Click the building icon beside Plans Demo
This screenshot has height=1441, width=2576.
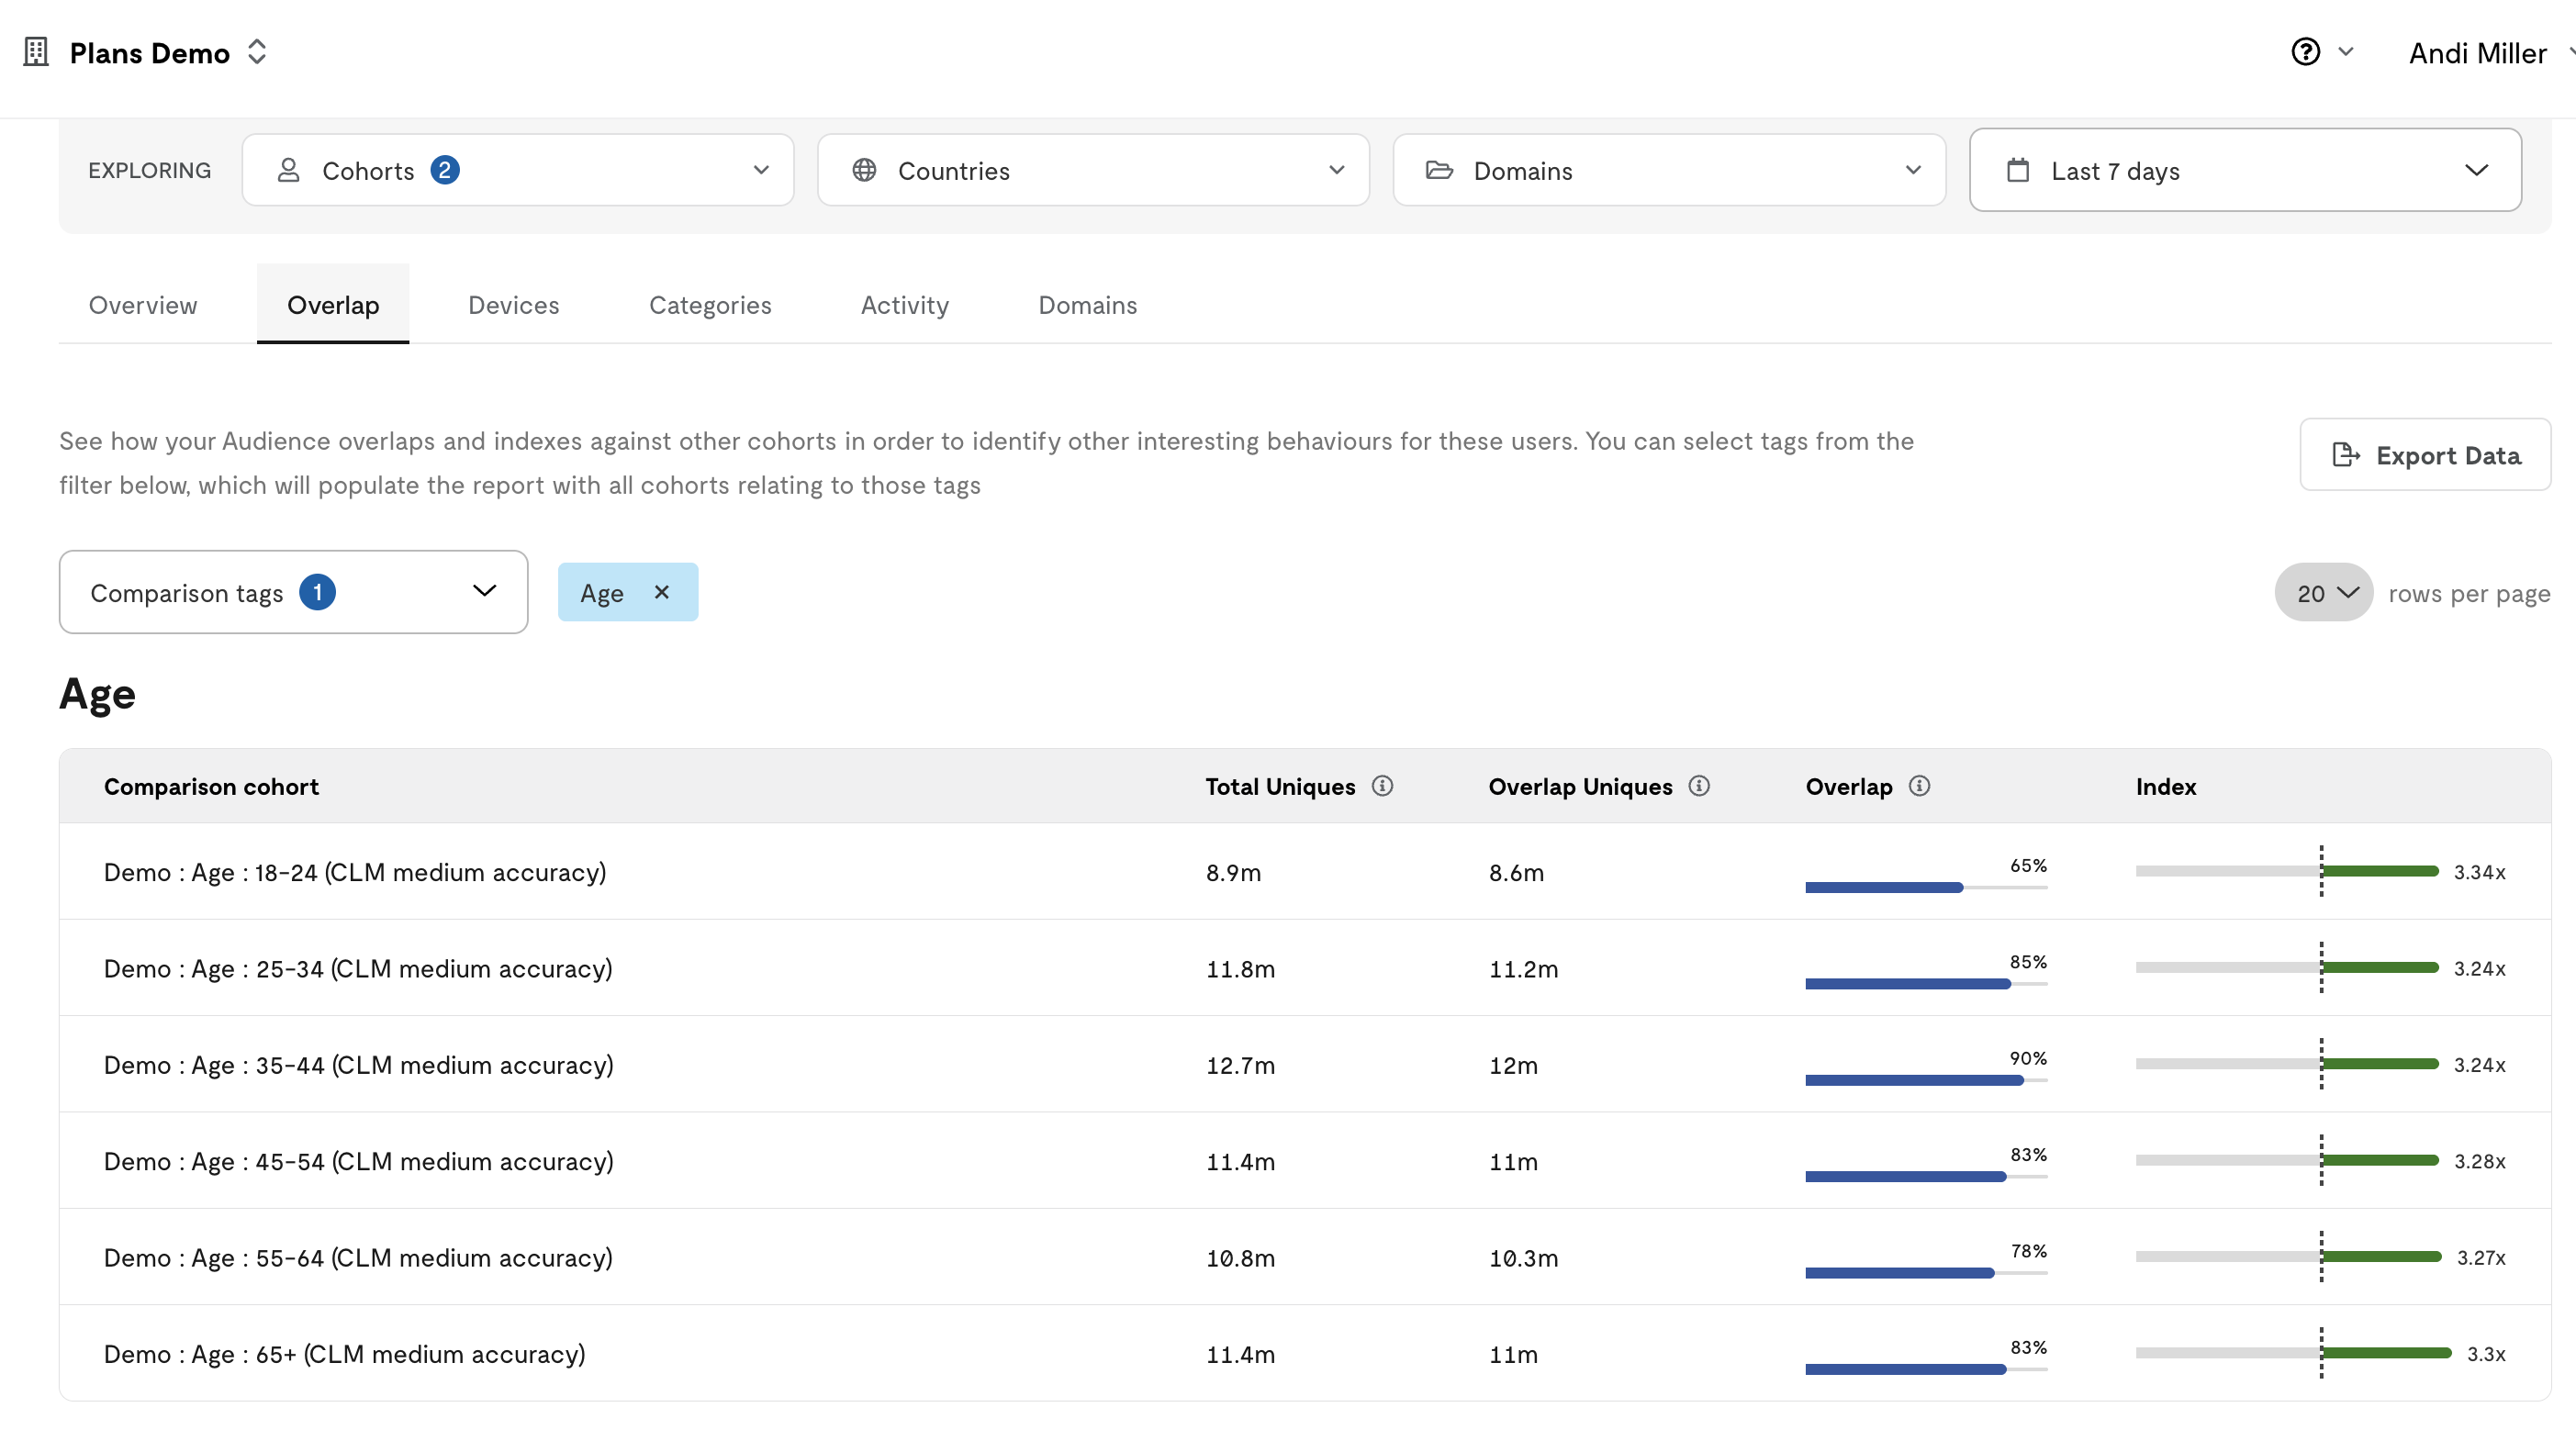coord(36,52)
